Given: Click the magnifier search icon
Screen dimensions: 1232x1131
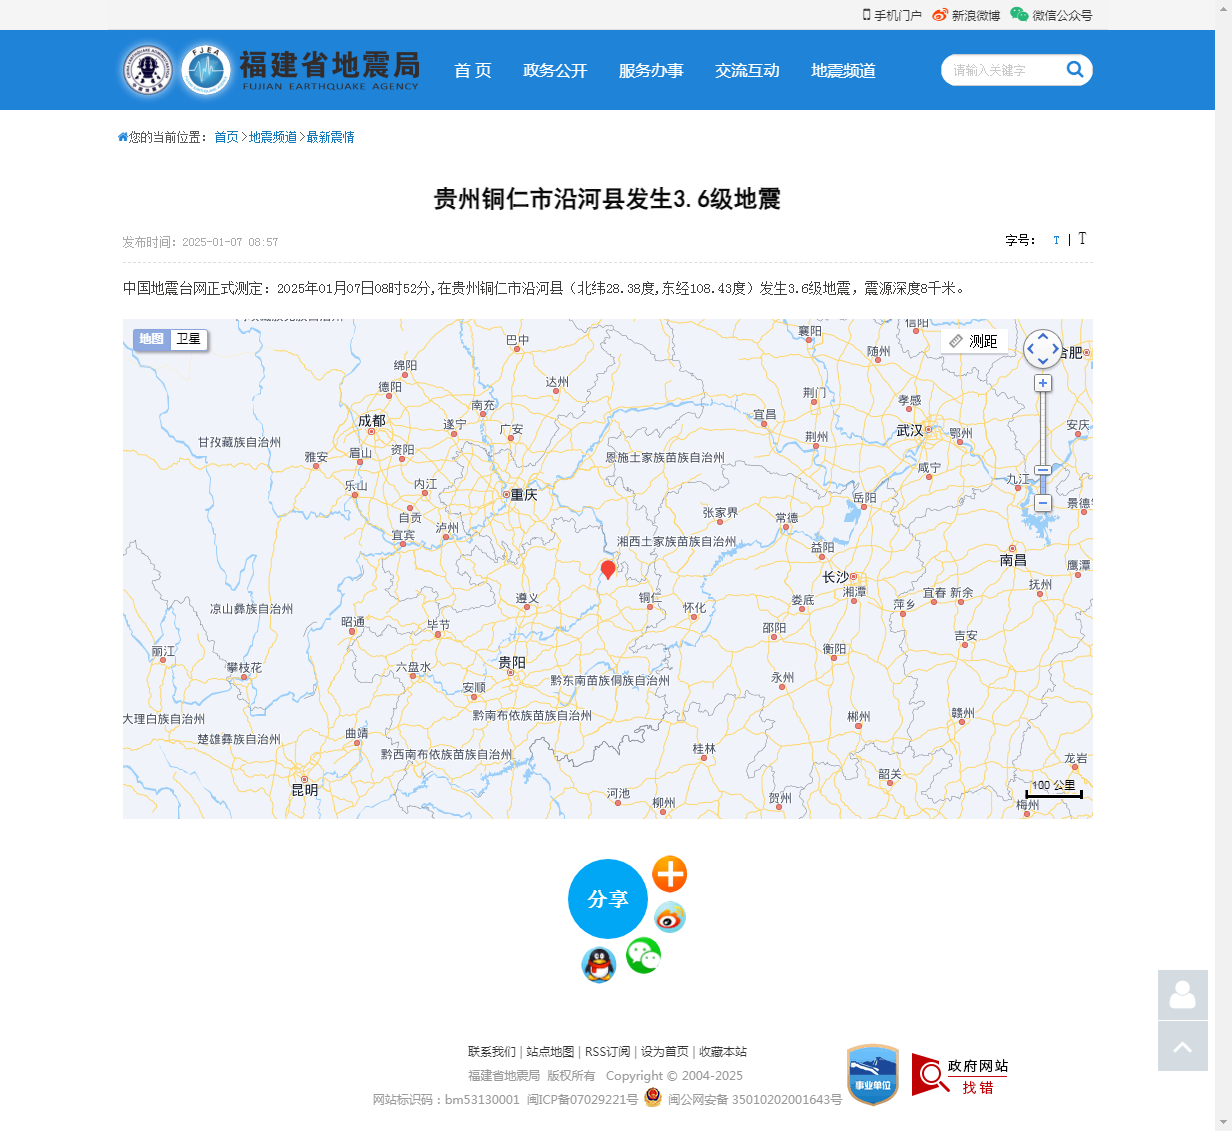Looking at the screenshot, I should pyautogui.click(x=1075, y=69).
